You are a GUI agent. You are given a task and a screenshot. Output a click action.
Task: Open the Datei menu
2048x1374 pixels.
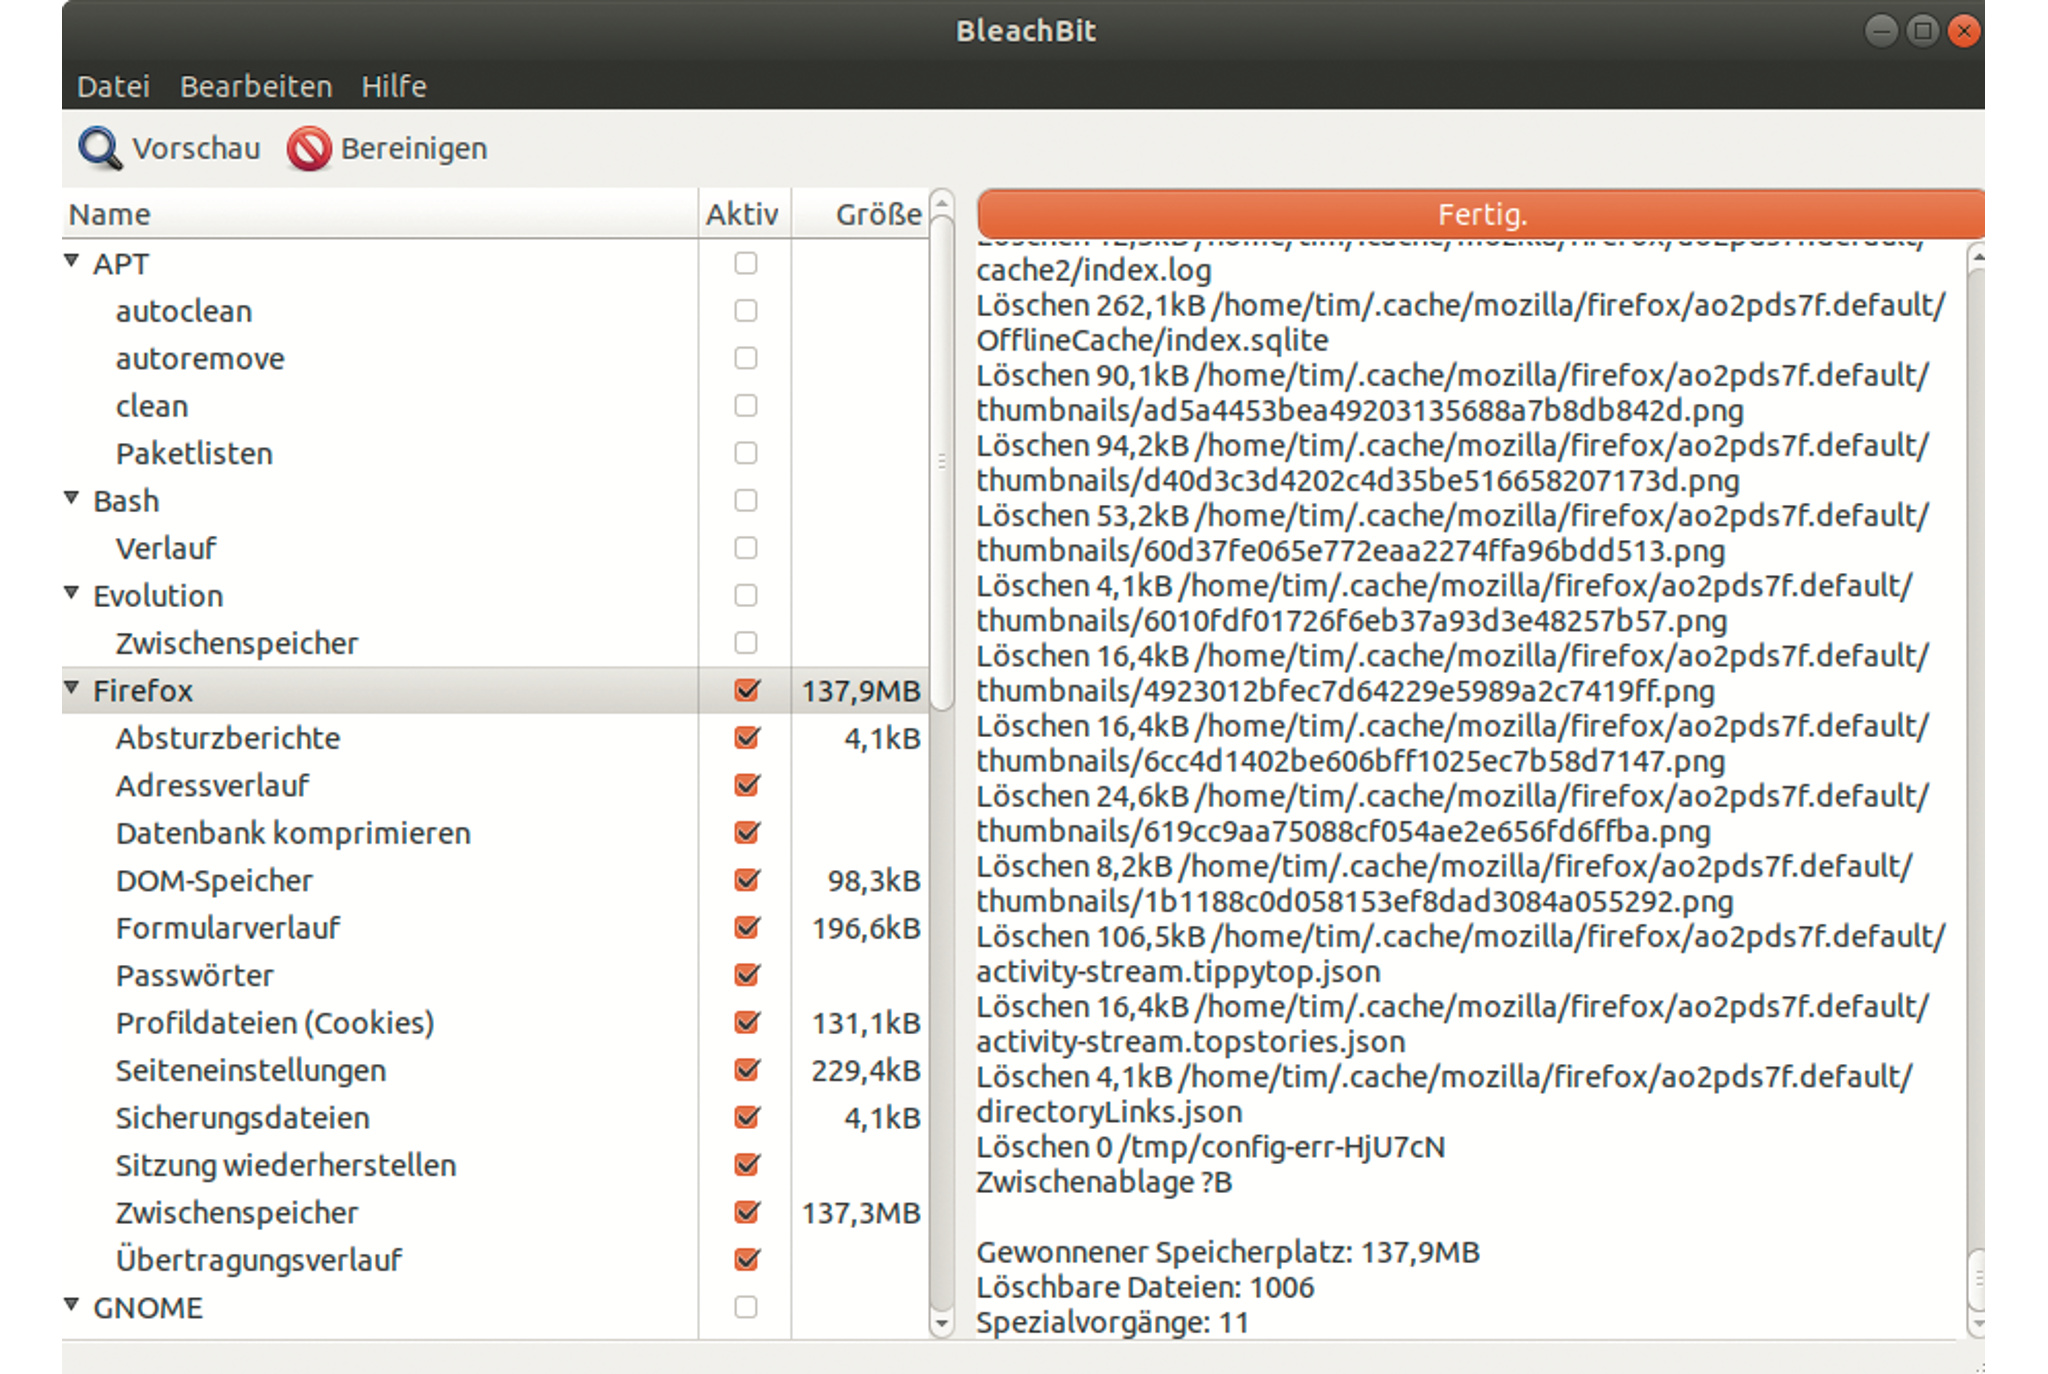tap(113, 87)
